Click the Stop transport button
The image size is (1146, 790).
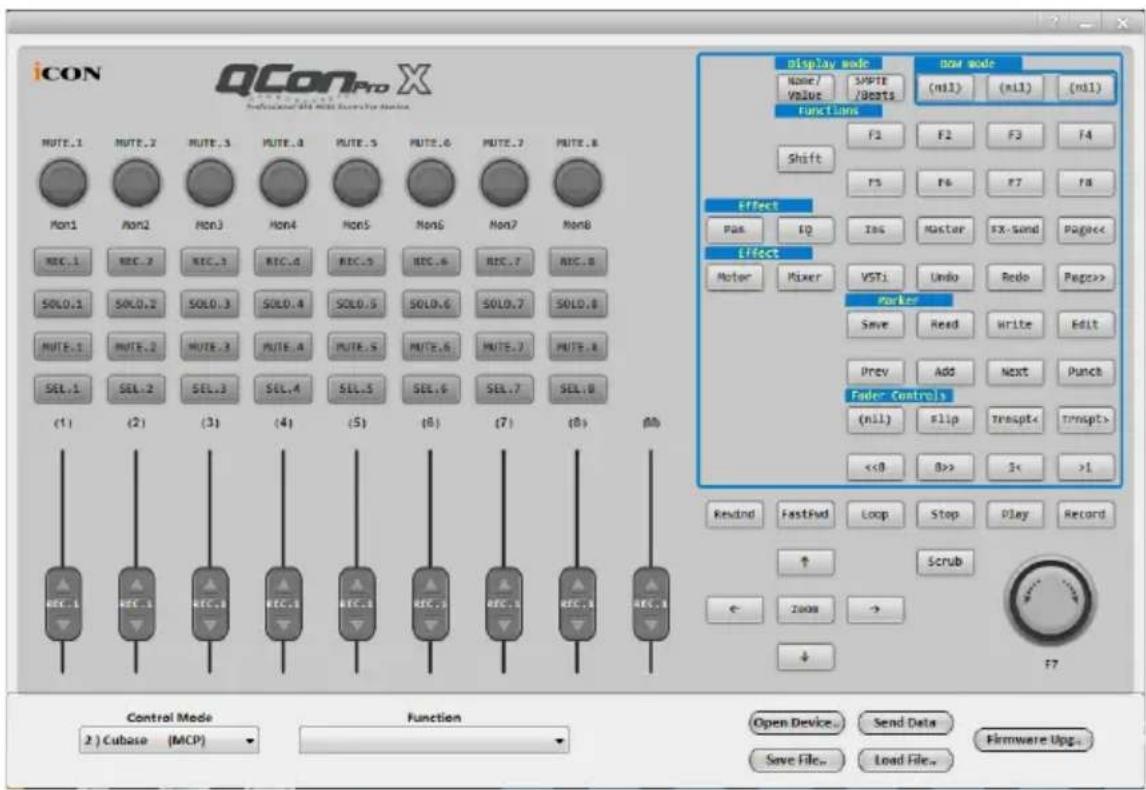point(945,514)
